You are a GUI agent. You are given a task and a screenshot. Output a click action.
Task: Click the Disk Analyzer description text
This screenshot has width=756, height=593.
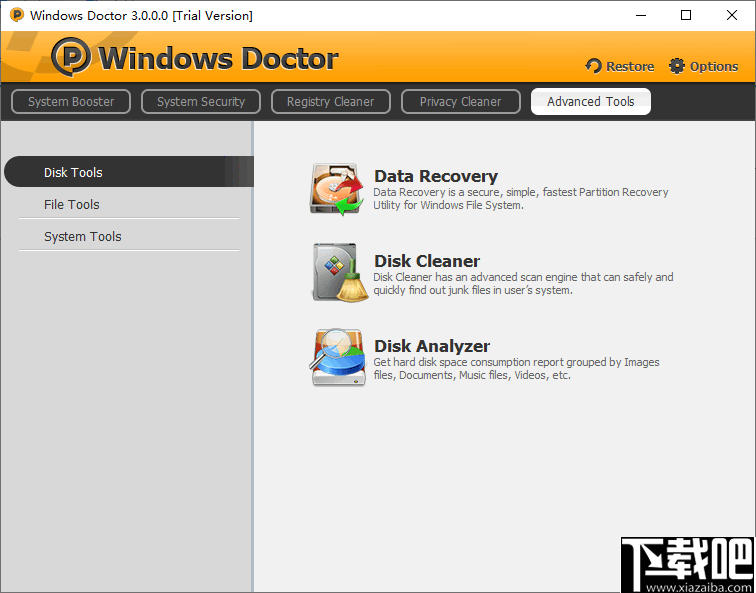516,368
